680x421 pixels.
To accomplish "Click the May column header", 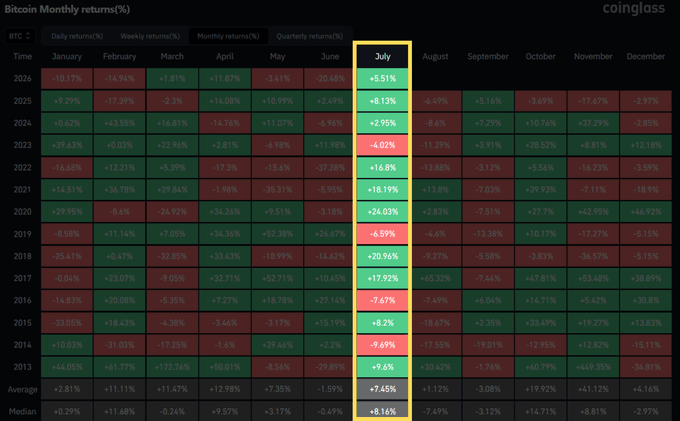I will click(277, 56).
